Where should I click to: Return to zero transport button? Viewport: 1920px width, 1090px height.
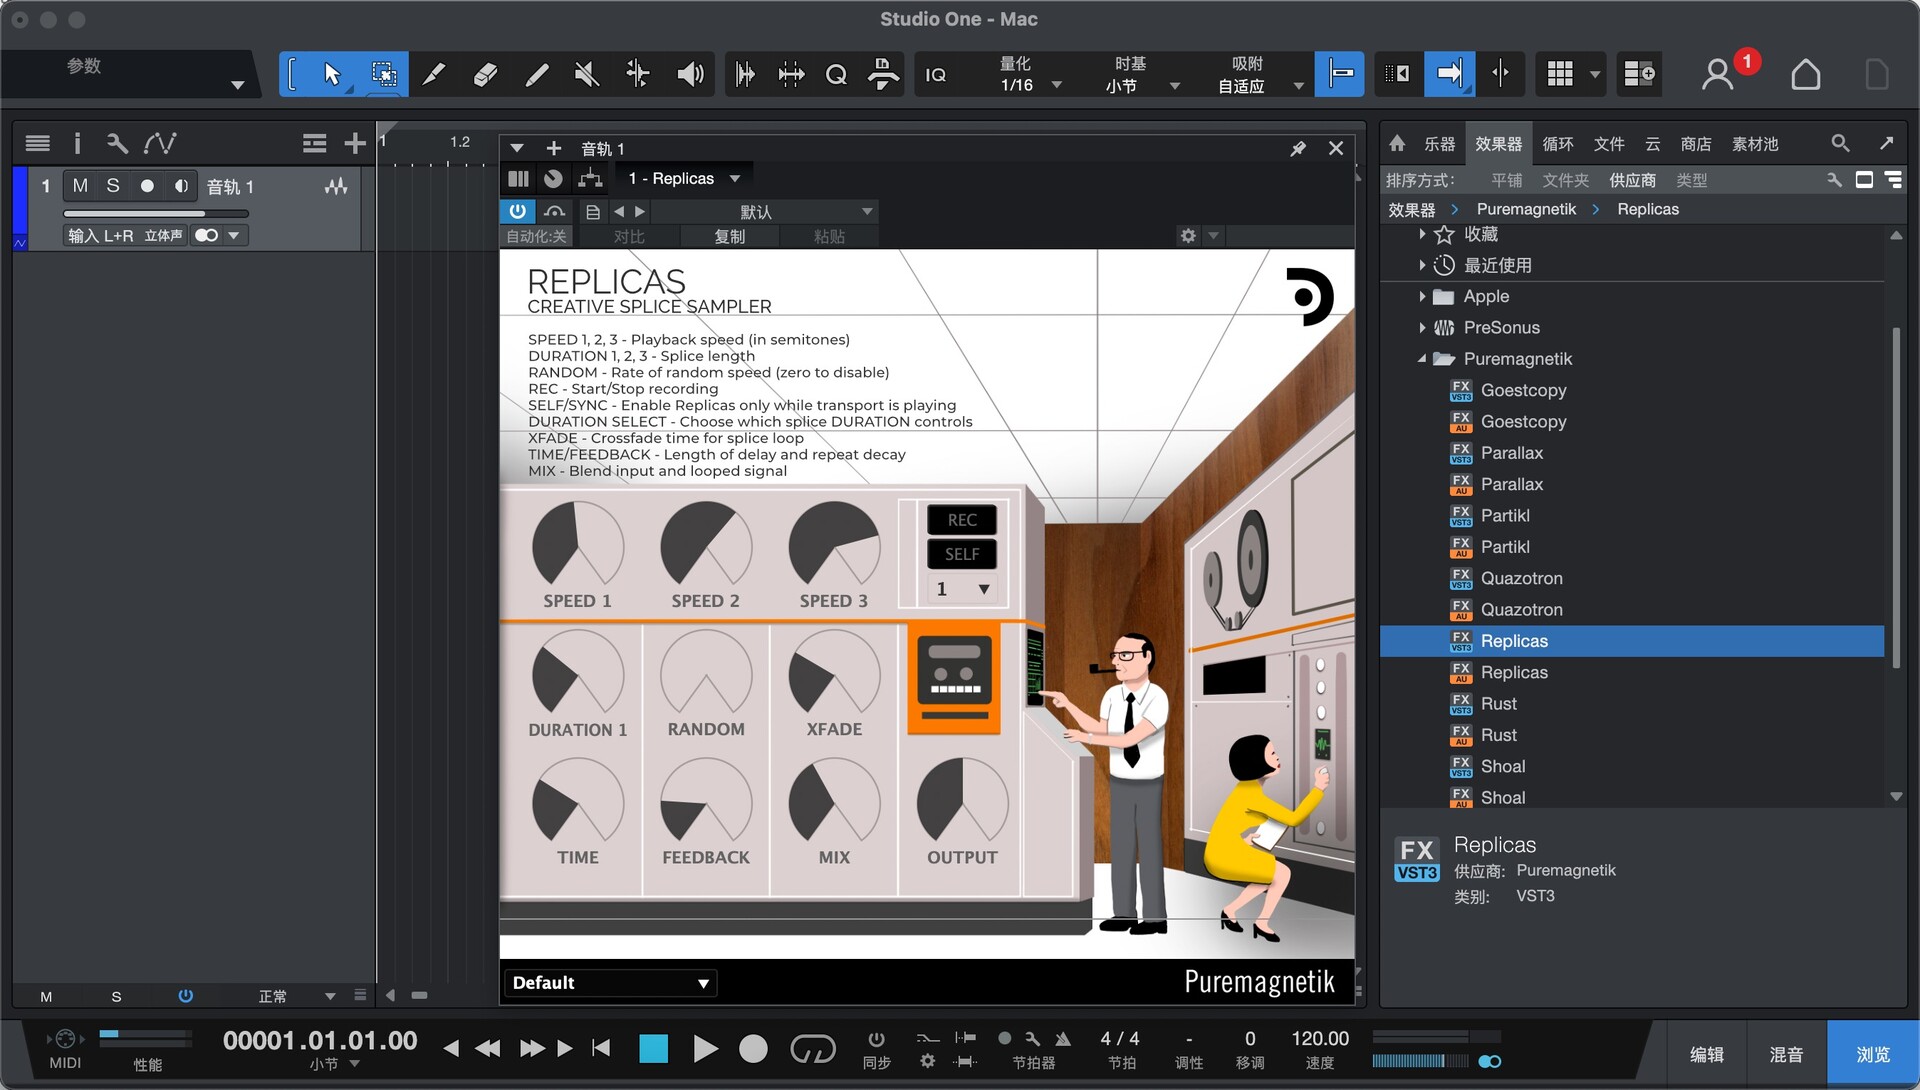[x=601, y=1048]
